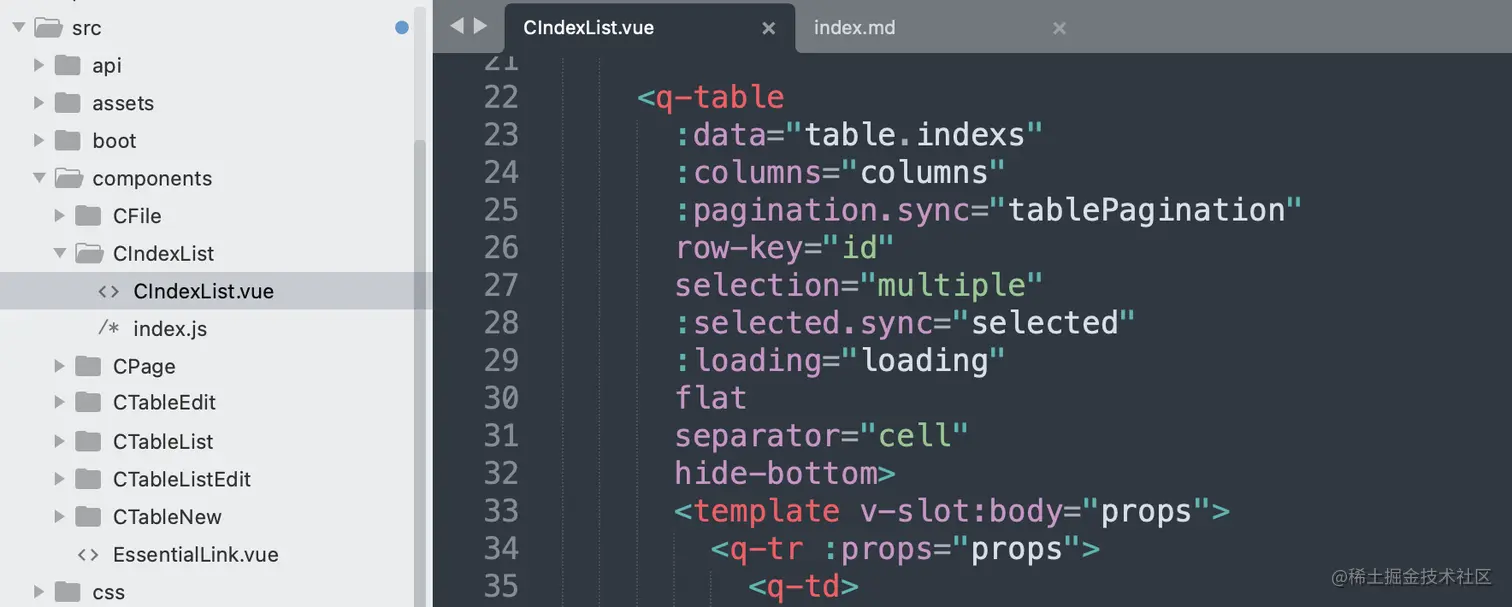Click the assets folder icon
Viewport: 1512px width, 607px height.
pos(67,102)
